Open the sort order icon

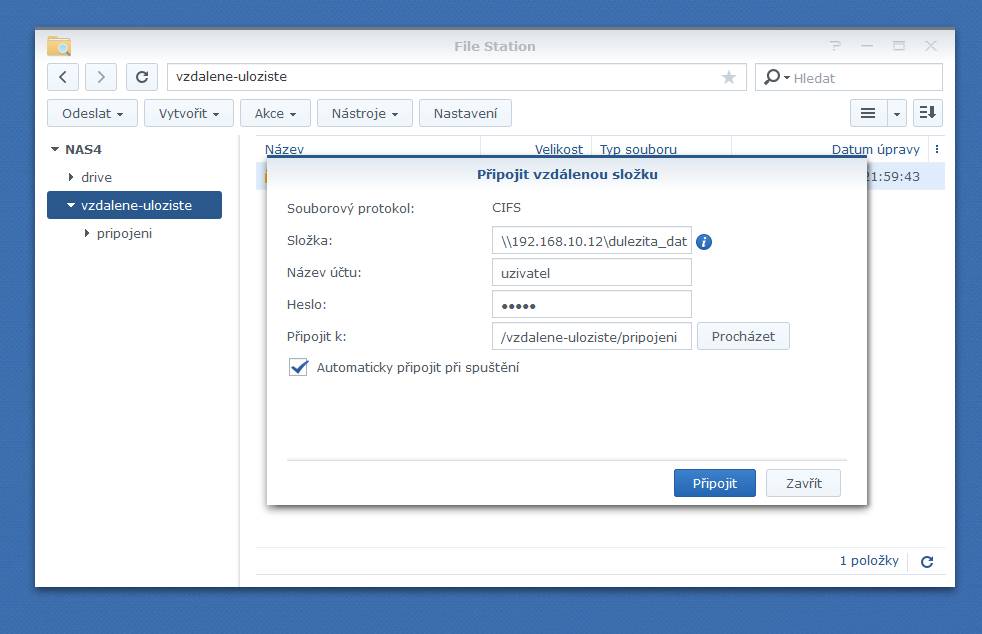pyautogui.click(x=927, y=113)
